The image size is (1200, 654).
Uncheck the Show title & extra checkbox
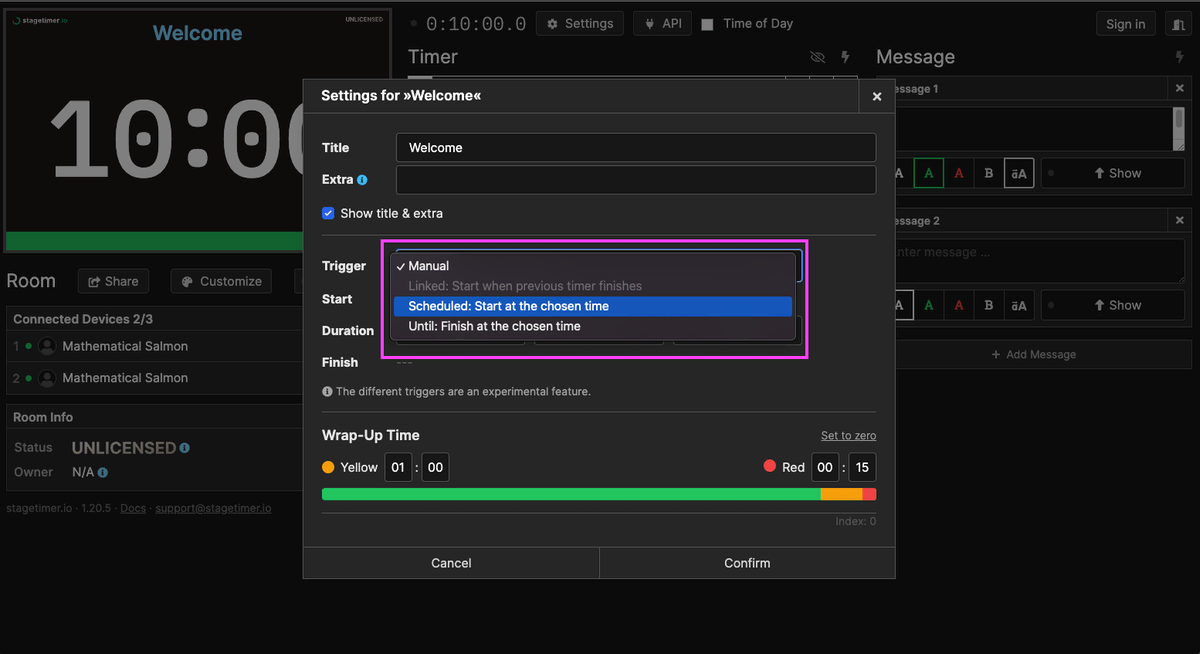(328, 213)
